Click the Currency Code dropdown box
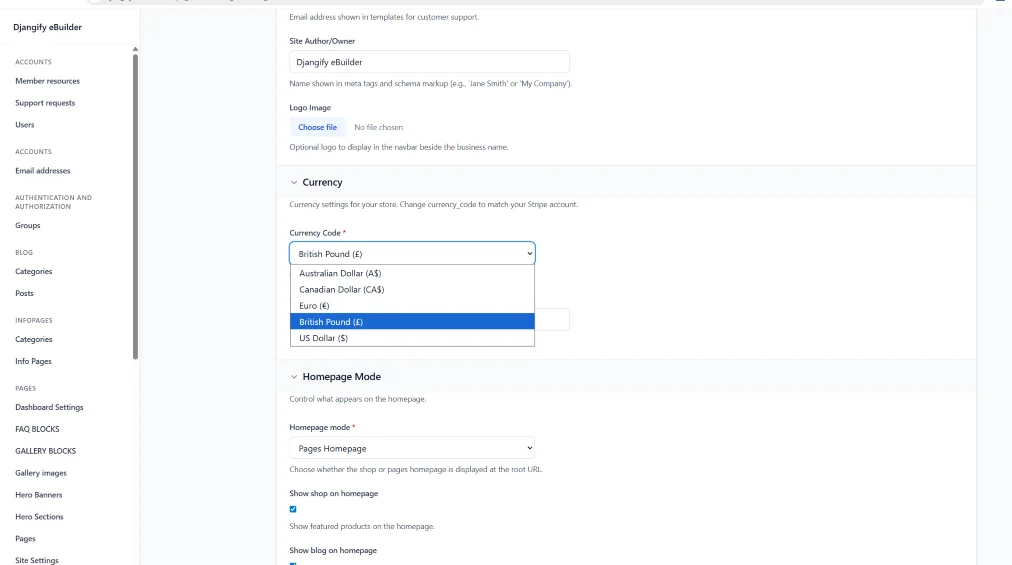The height and width of the screenshot is (565, 1012). pyautogui.click(x=412, y=254)
